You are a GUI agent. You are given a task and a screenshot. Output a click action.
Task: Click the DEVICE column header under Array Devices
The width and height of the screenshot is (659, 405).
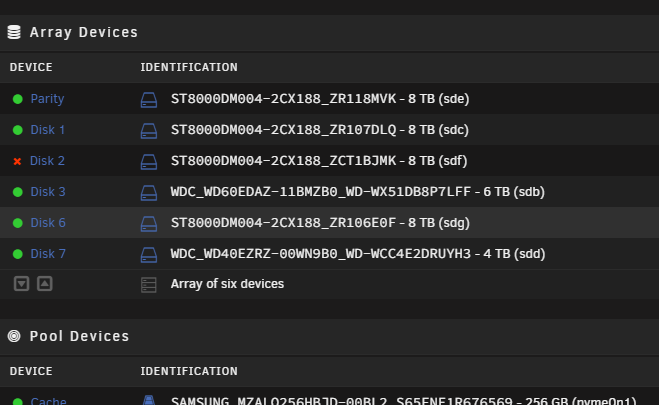31,67
